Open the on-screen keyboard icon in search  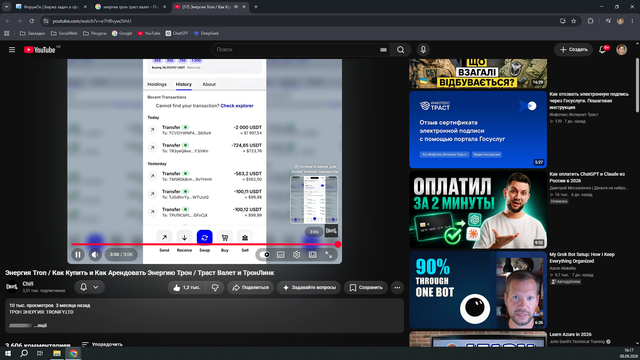tap(383, 49)
